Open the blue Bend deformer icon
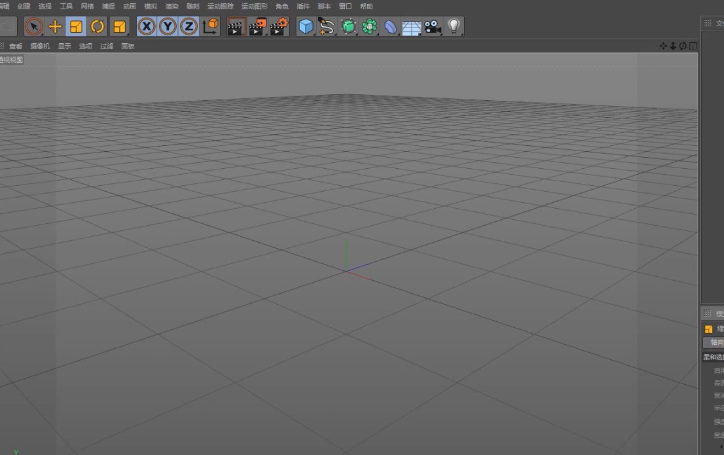724x455 pixels. point(390,26)
